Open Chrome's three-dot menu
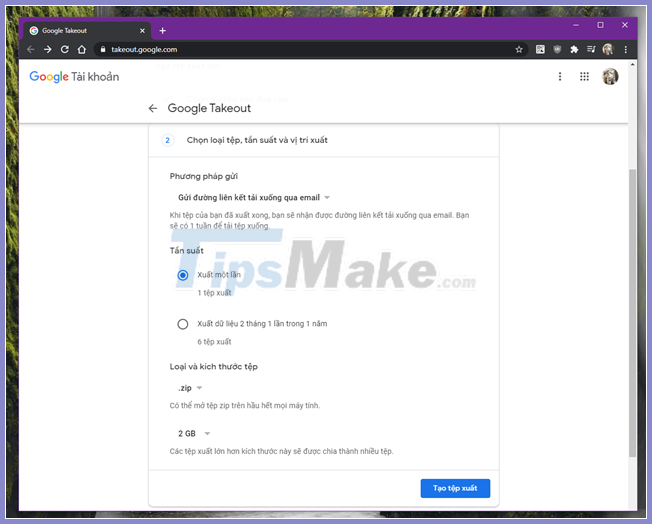The image size is (652, 524). point(625,49)
